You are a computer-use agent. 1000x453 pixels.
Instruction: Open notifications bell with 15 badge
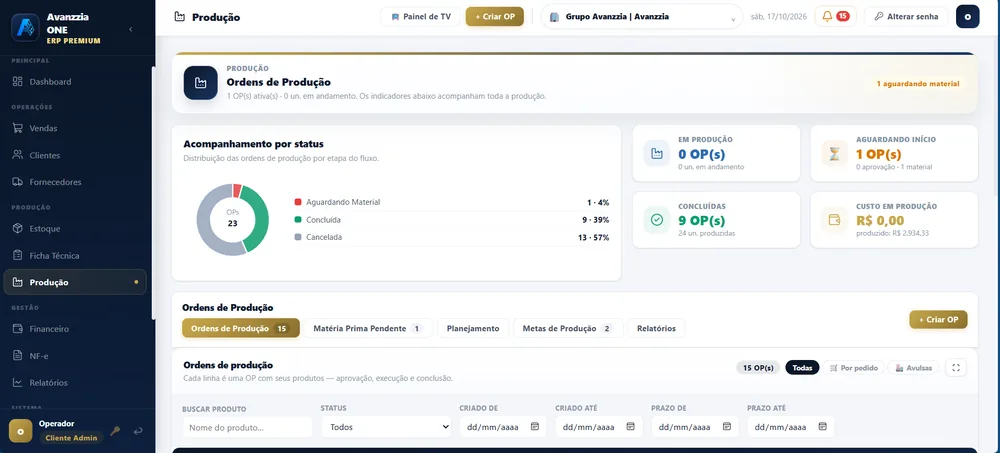835,17
